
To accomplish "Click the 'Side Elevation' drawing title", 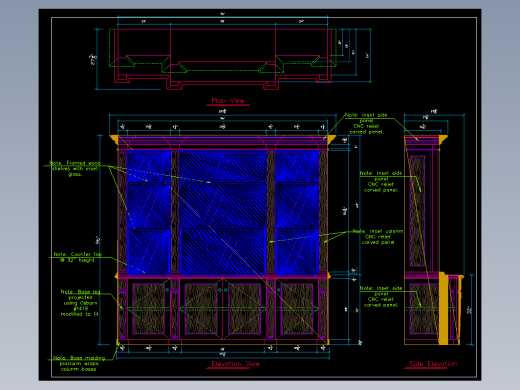I will pos(433,364).
